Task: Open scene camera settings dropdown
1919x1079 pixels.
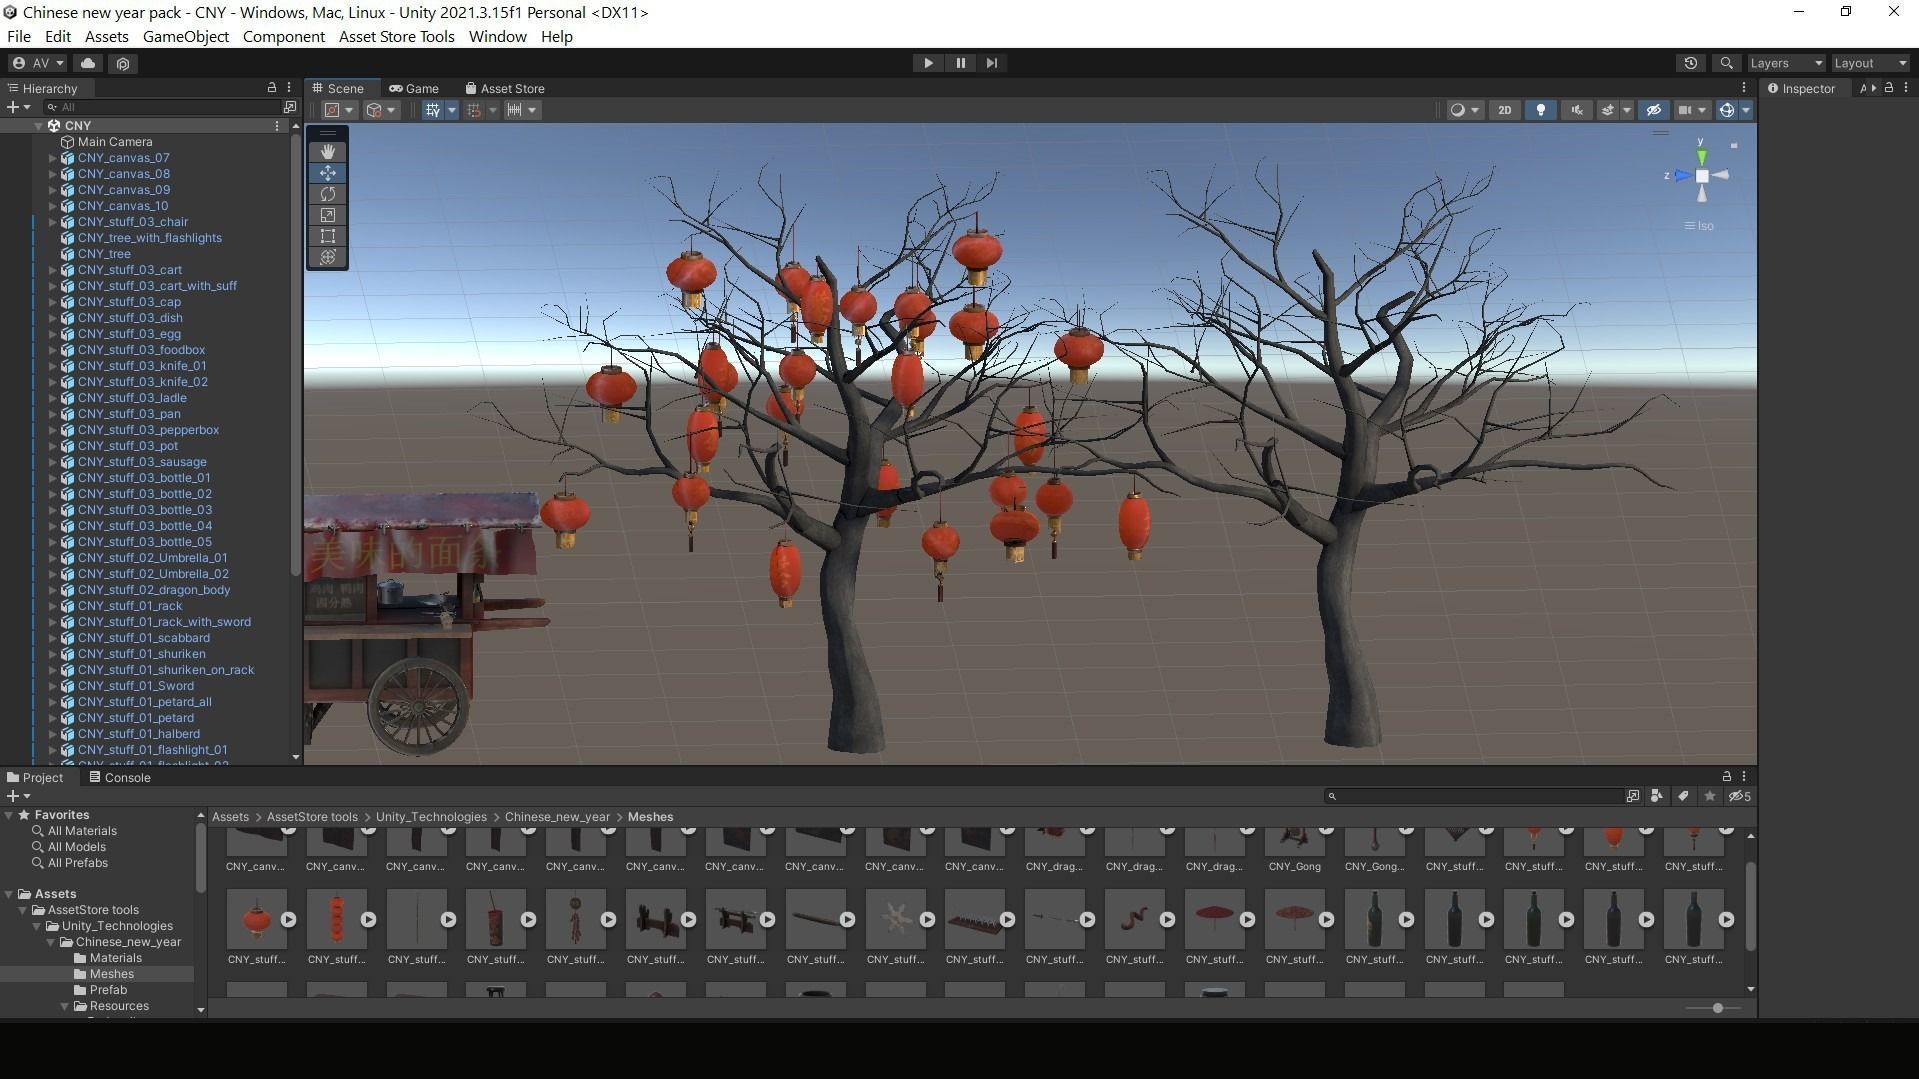Action: 1692,110
